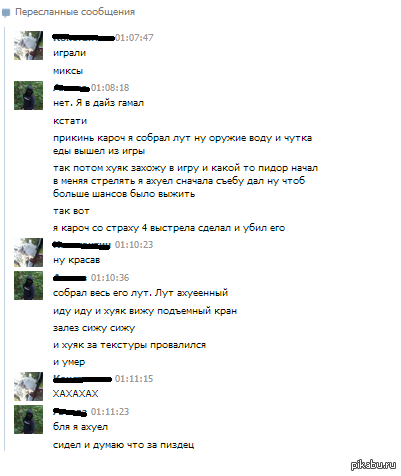Click the forwarded messages speech bubble icon
The image size is (401, 476).
click(x=6, y=13)
